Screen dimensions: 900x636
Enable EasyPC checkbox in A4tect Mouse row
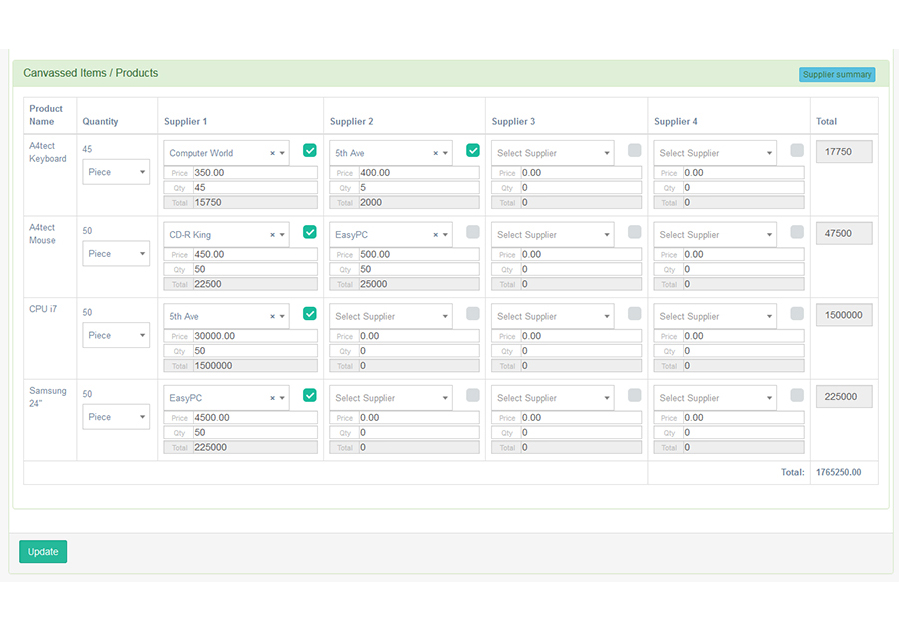pyautogui.click(x=473, y=232)
